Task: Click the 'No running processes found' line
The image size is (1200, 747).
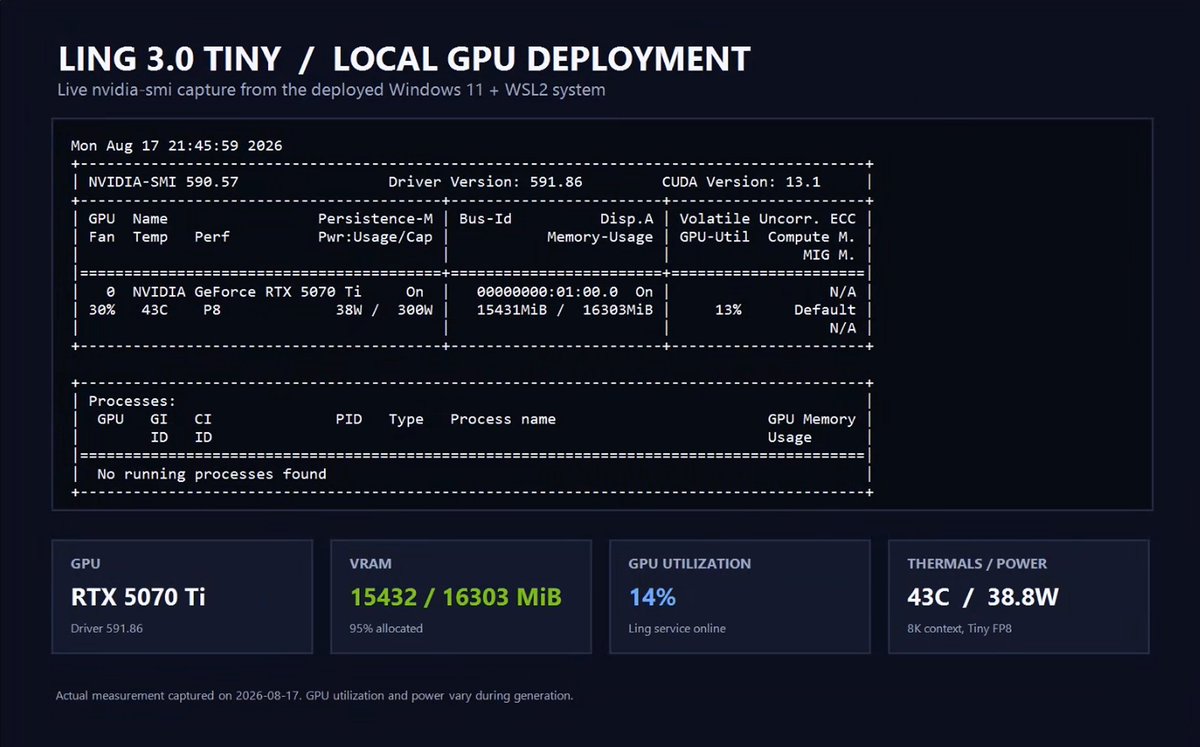Action: [212, 474]
